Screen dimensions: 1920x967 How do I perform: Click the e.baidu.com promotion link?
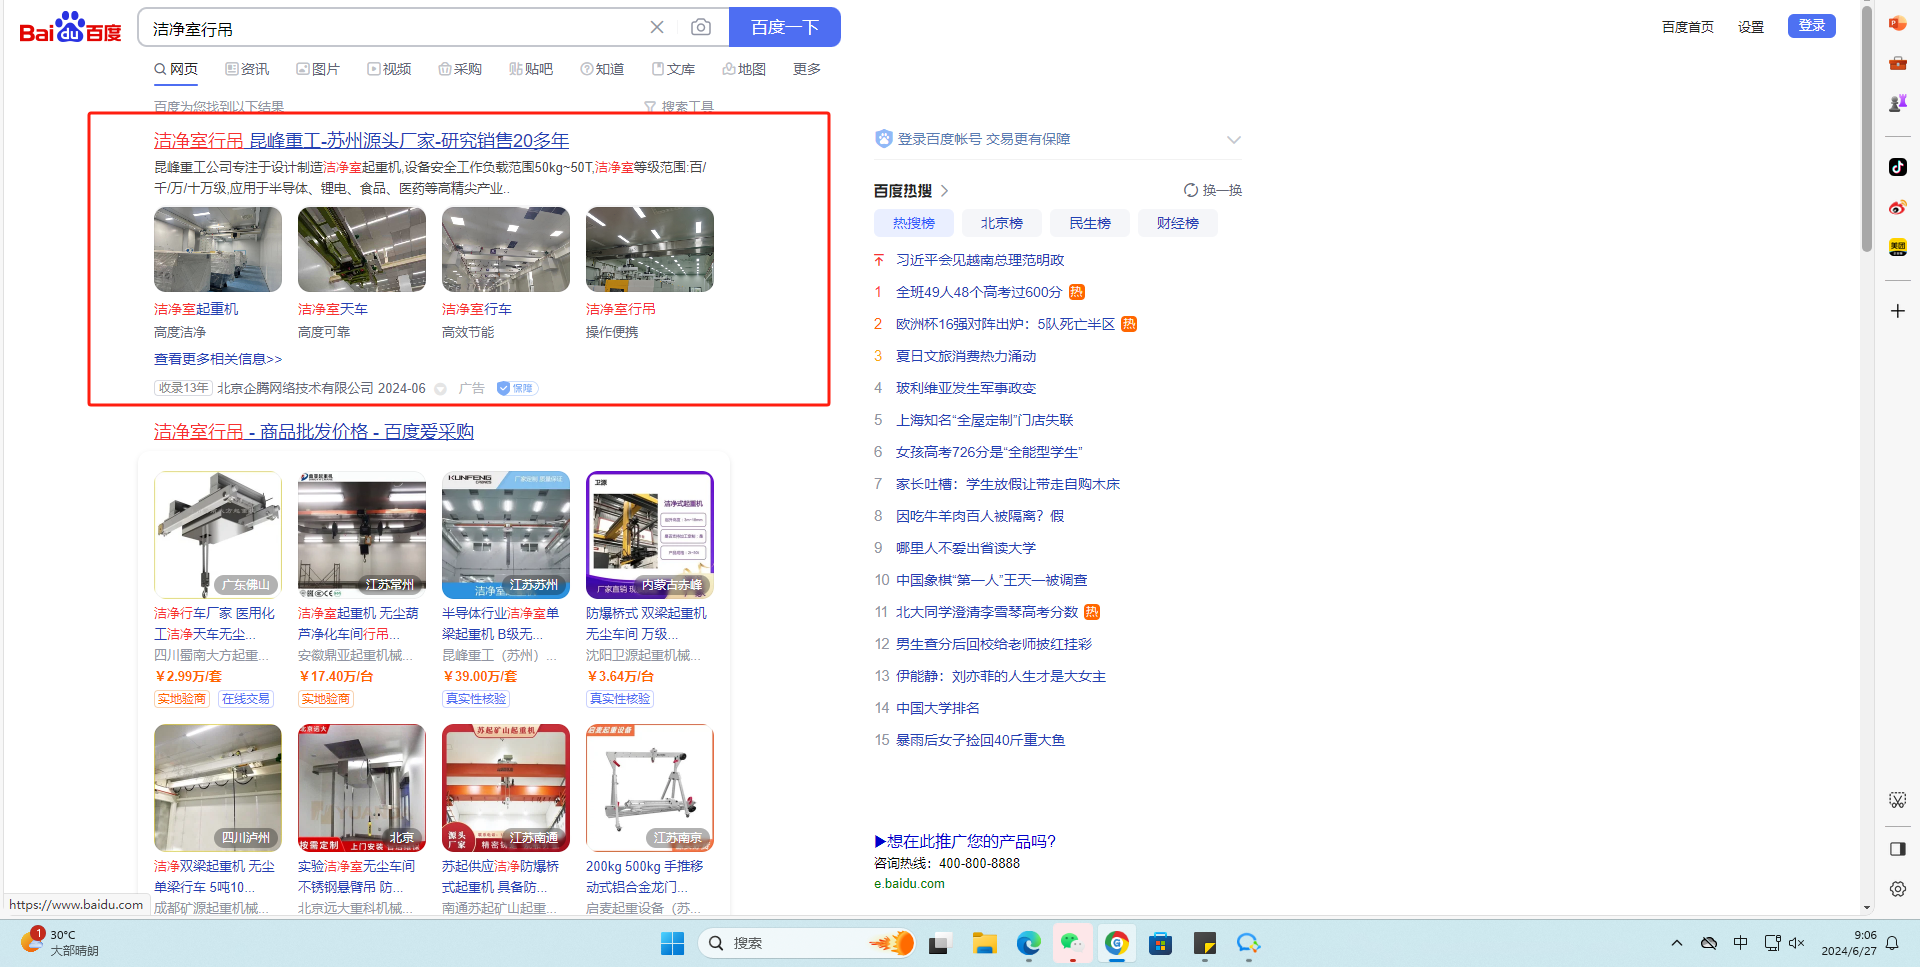tap(909, 884)
